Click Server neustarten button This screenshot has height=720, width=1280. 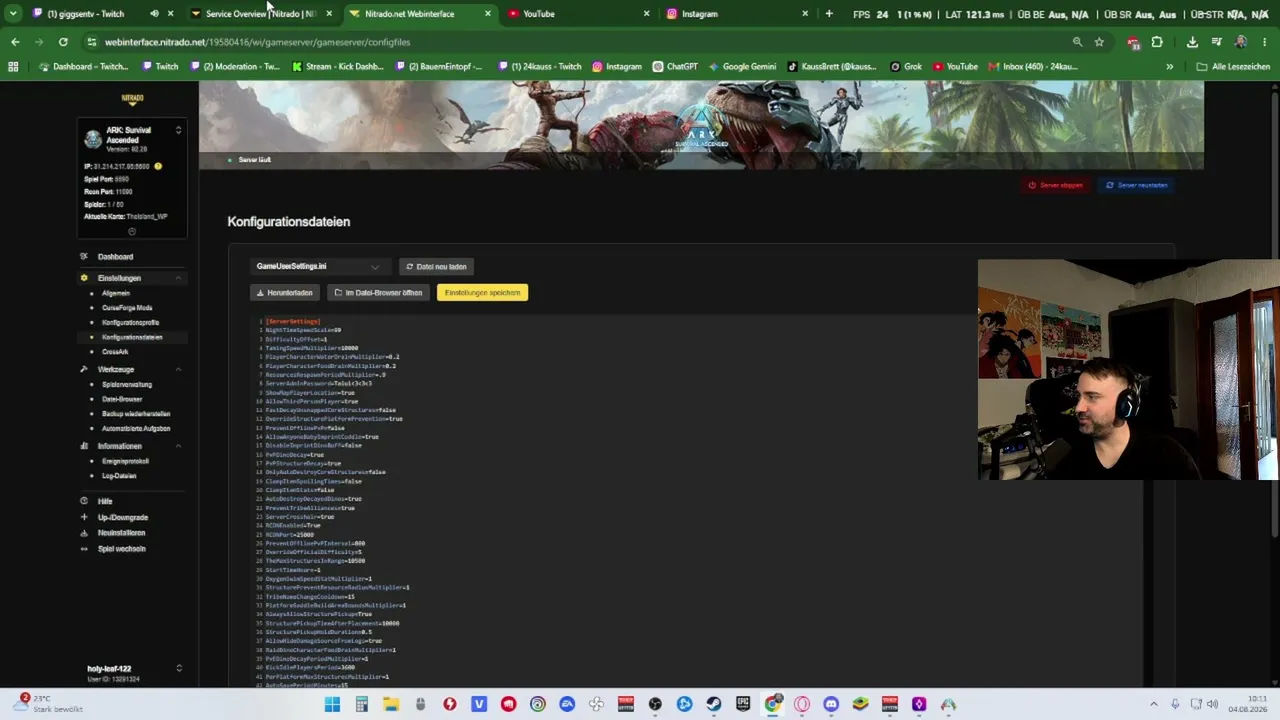pos(1137,185)
